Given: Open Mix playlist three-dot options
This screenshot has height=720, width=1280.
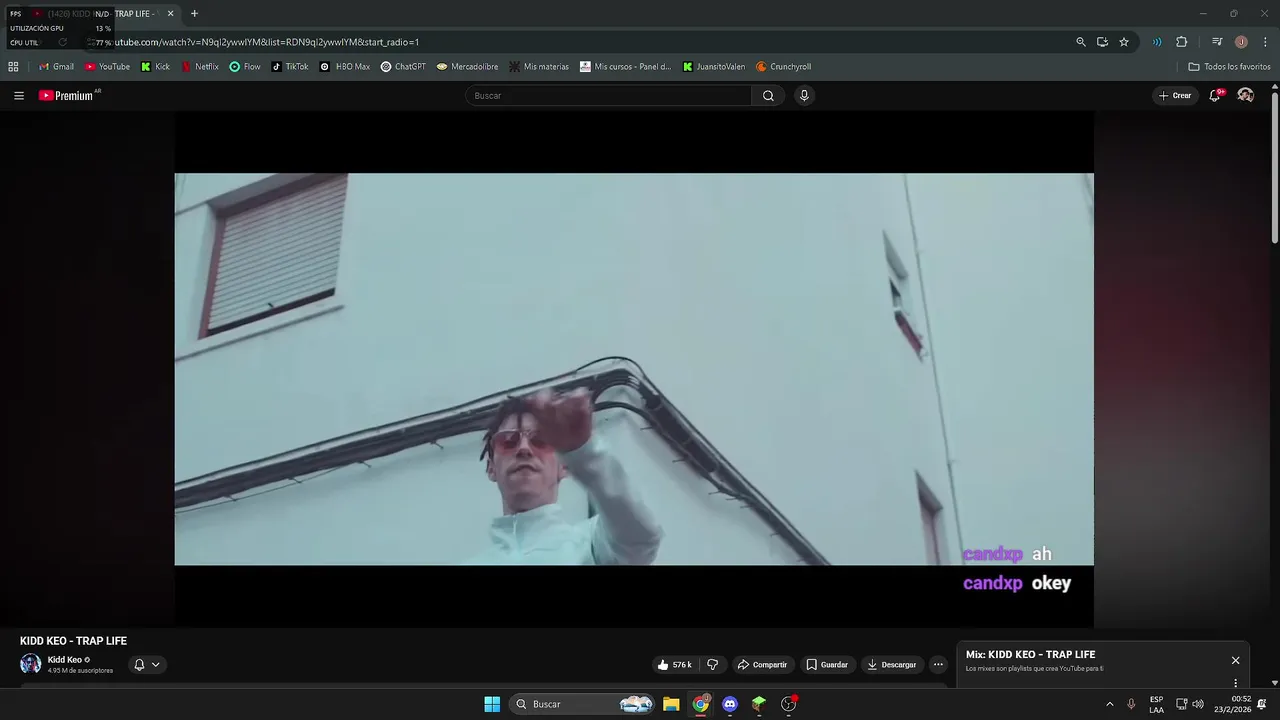Looking at the screenshot, I should click(1235, 683).
